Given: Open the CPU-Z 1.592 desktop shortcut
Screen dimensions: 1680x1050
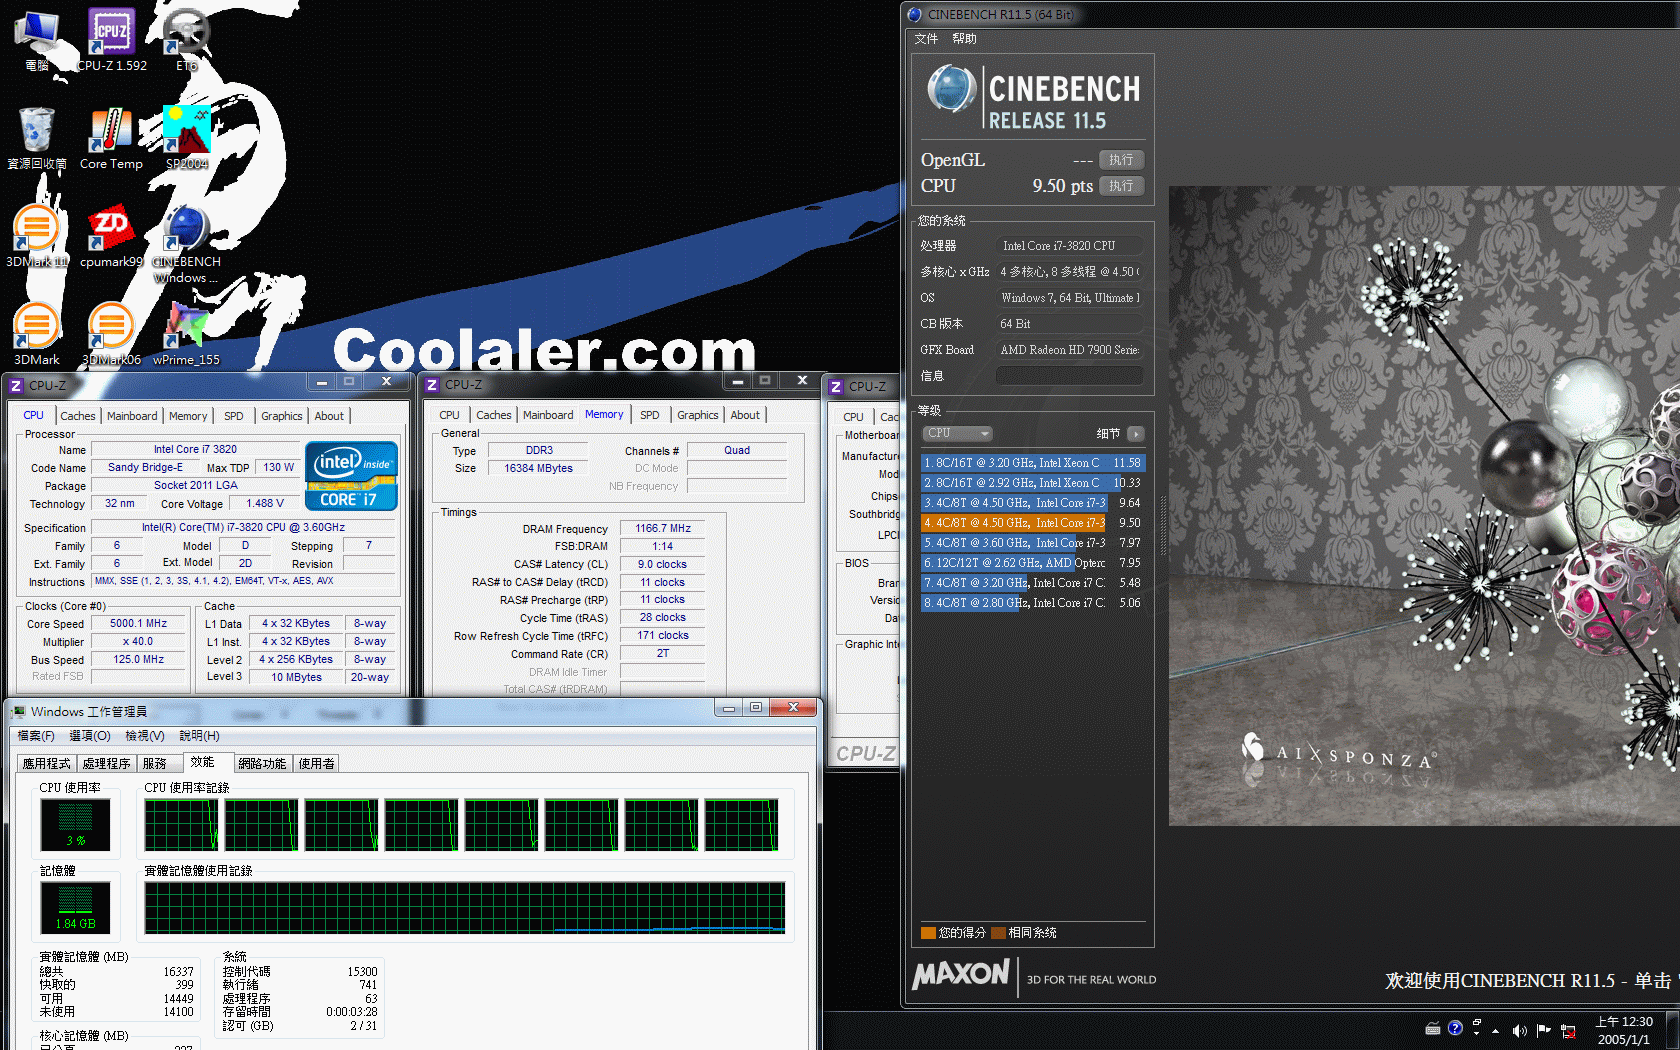Looking at the screenshot, I should 111,41.
